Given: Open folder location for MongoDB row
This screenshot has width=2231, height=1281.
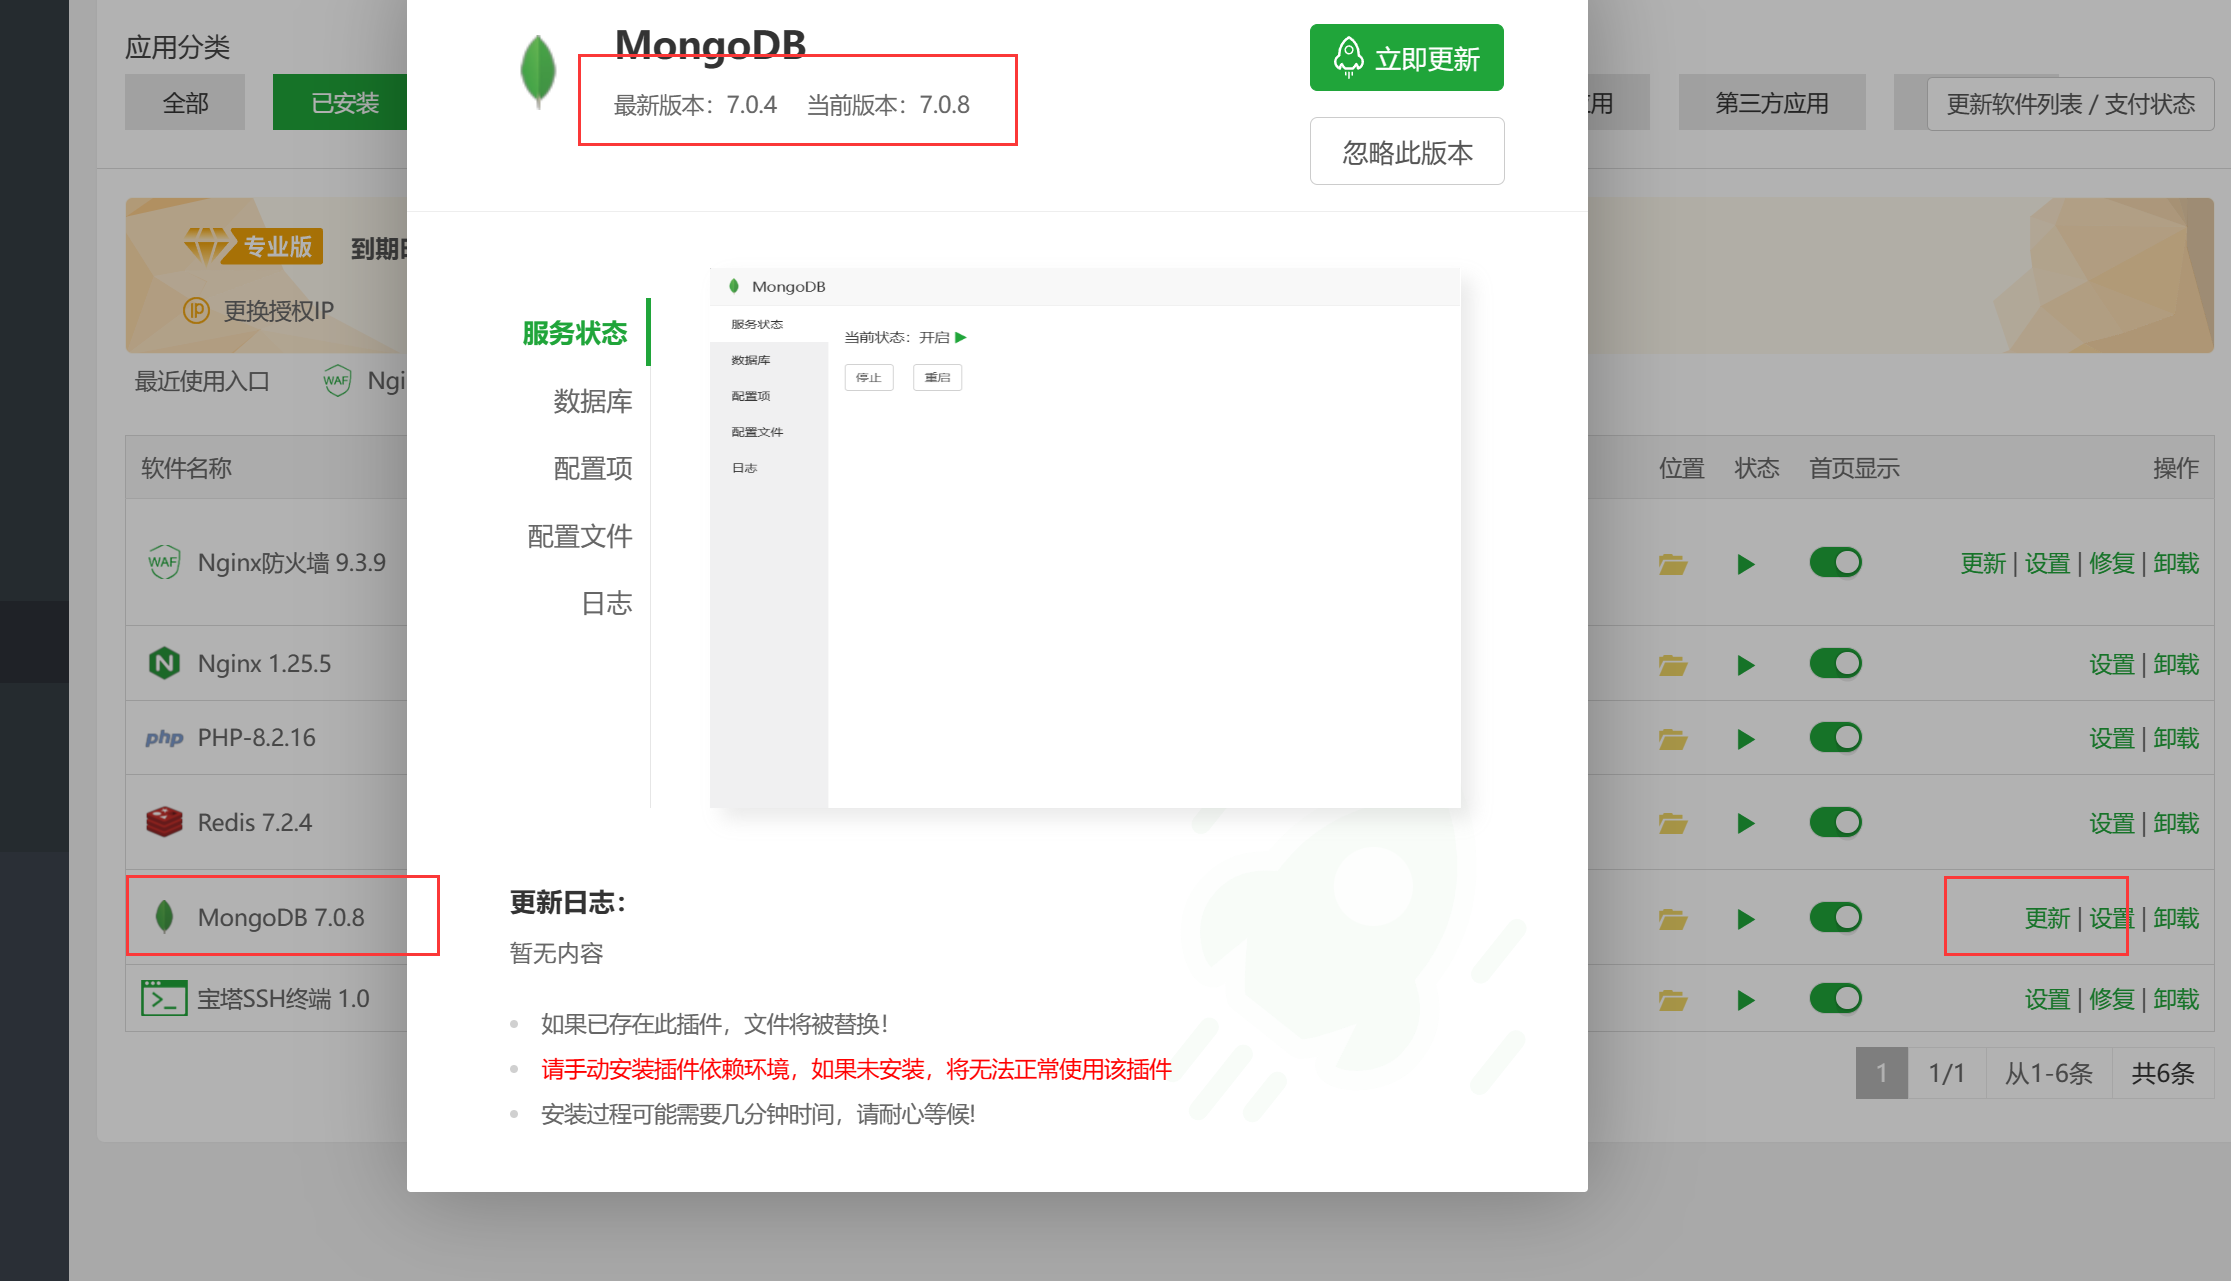Looking at the screenshot, I should point(1673,919).
